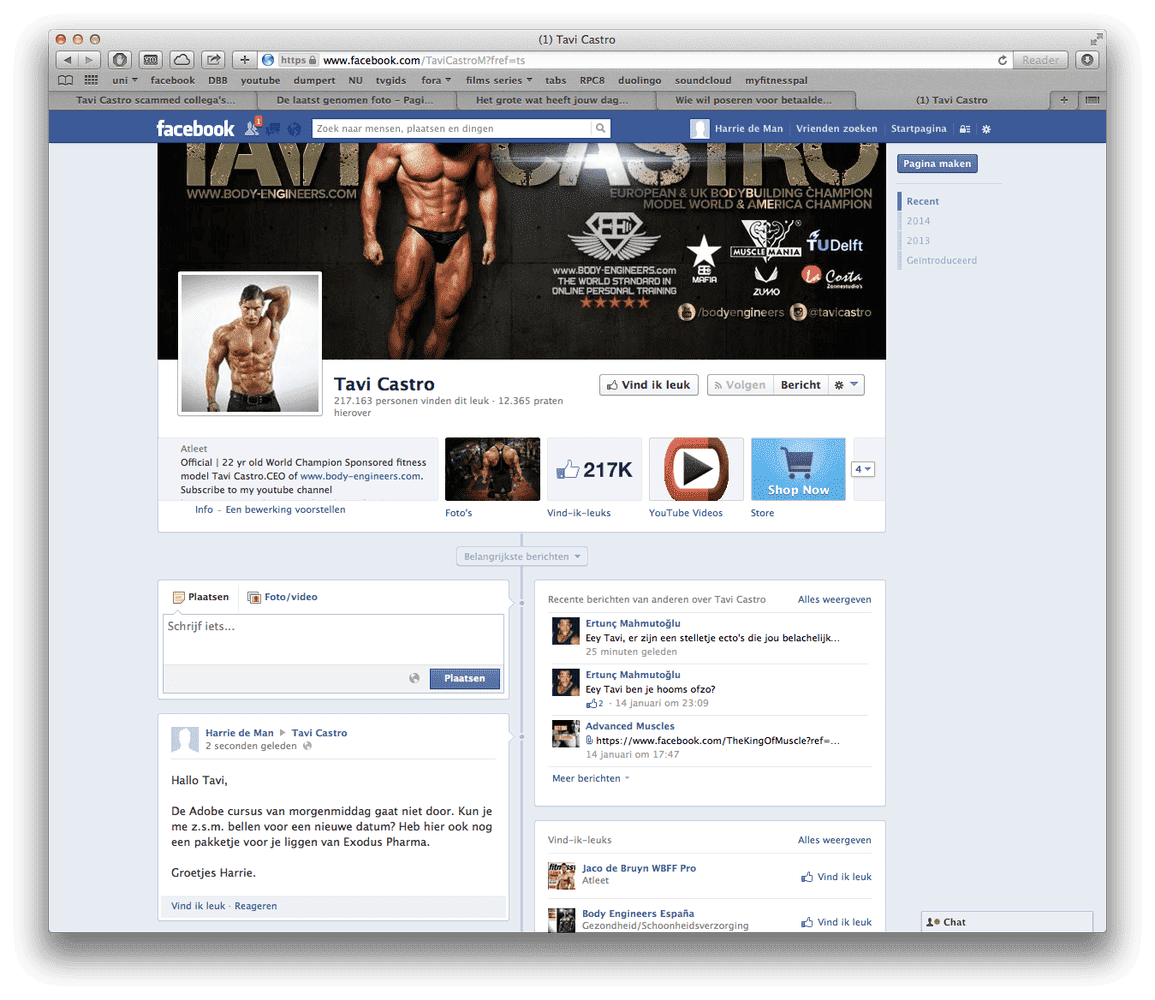Screen dimensions: 1155x1000
Task: Expand the page gear options dropdown
Action: 846,385
